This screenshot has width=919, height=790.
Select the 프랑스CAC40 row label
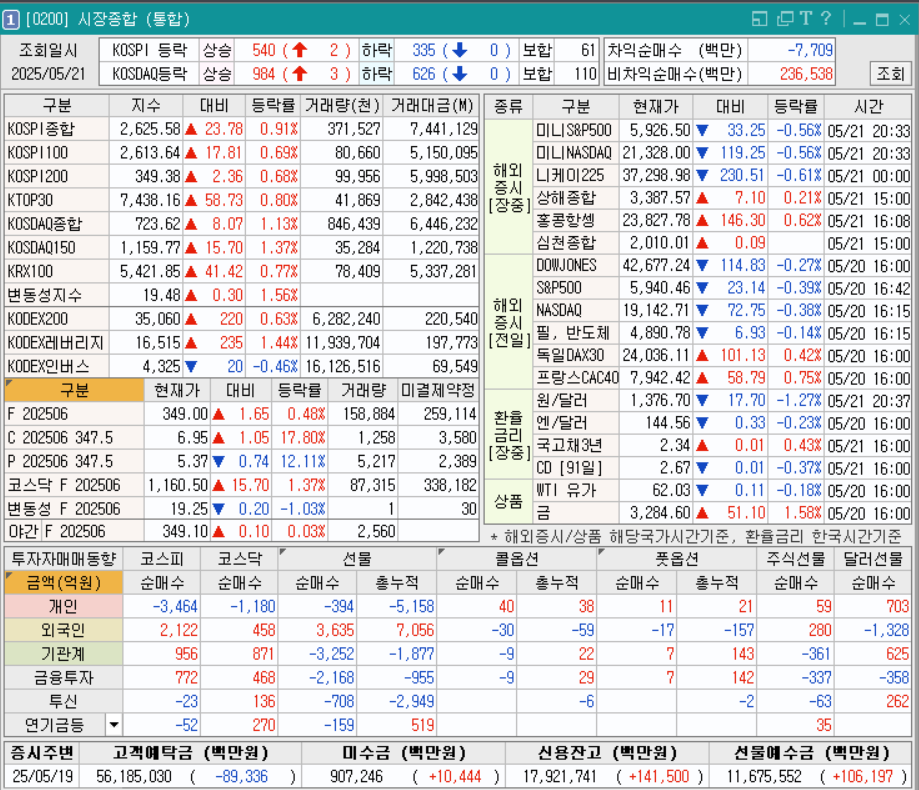click(577, 378)
